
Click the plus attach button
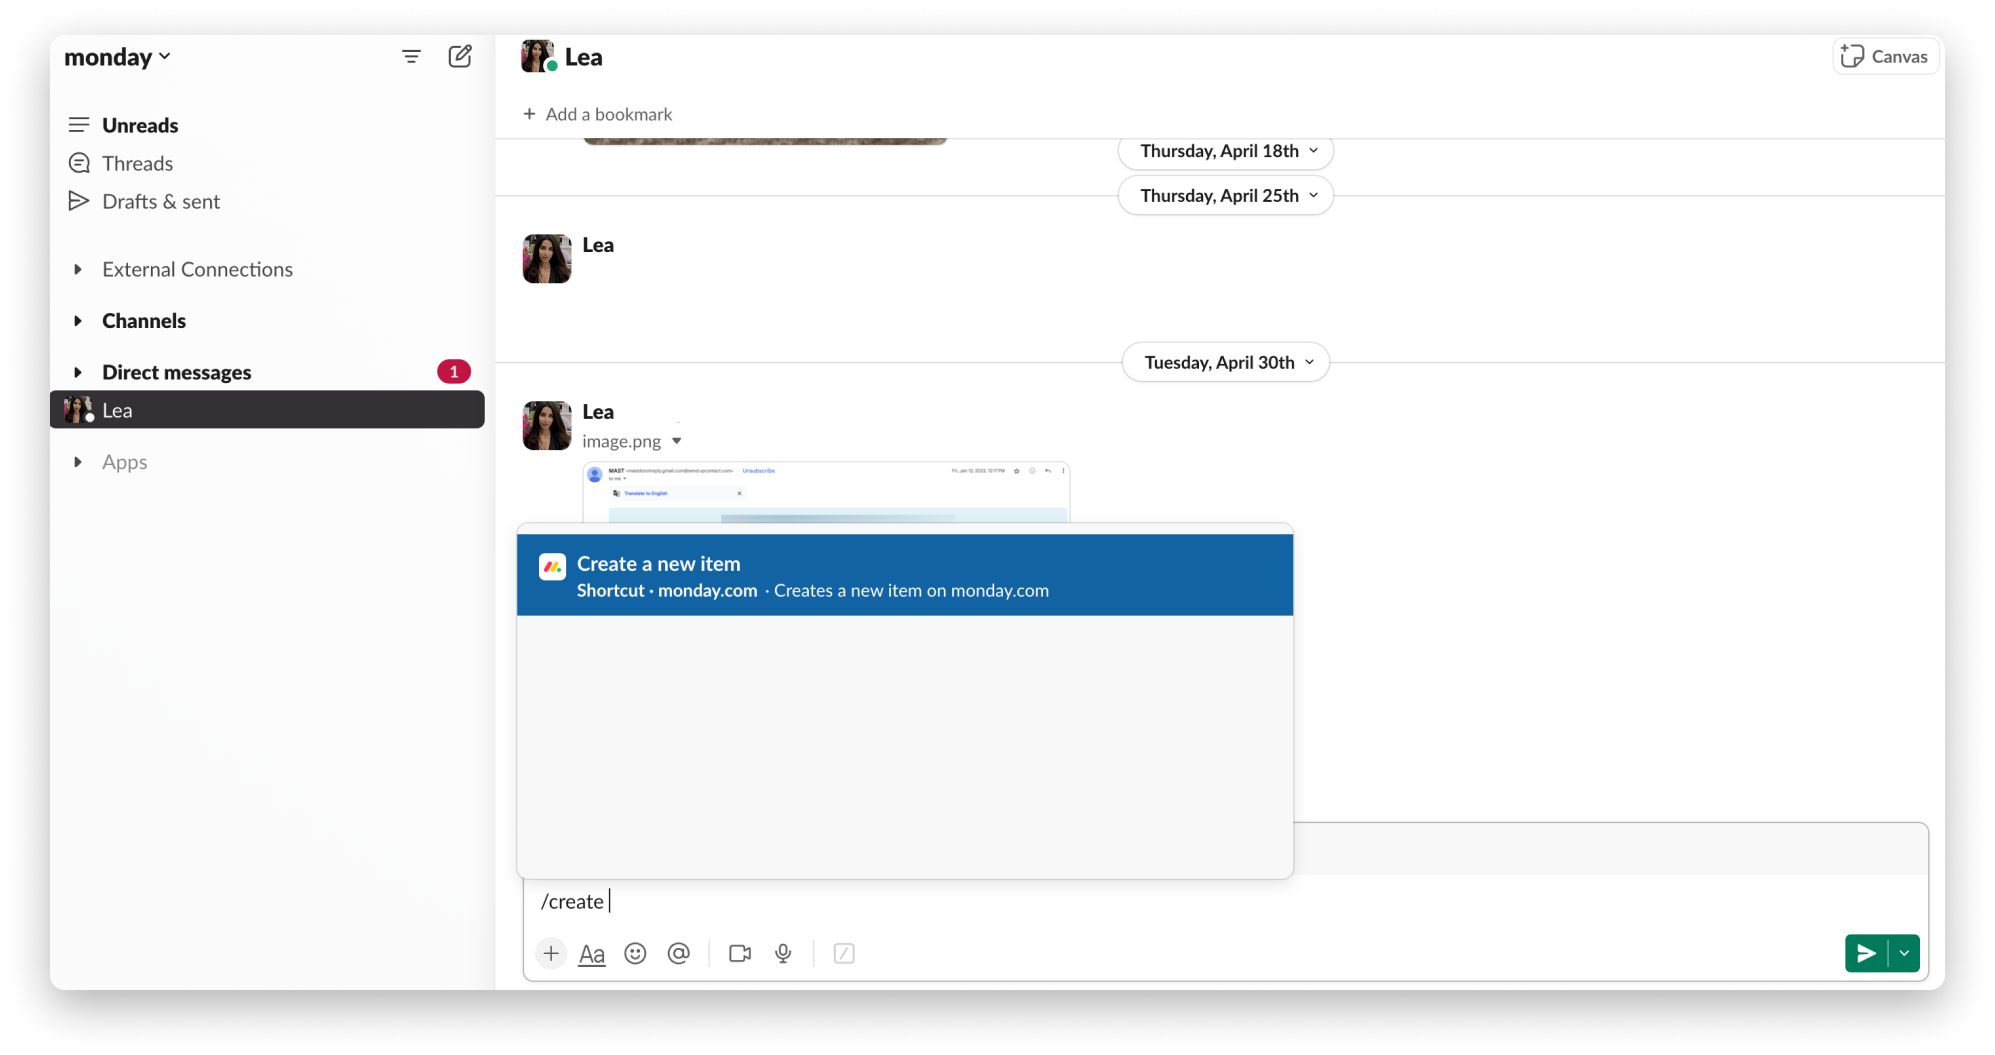(551, 953)
